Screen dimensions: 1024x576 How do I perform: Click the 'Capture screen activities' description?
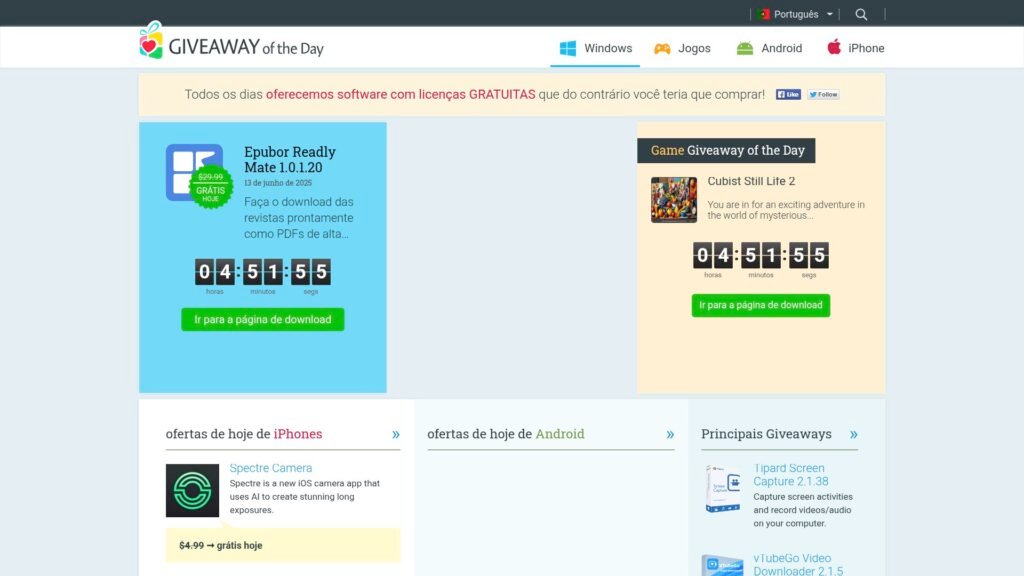click(803, 510)
